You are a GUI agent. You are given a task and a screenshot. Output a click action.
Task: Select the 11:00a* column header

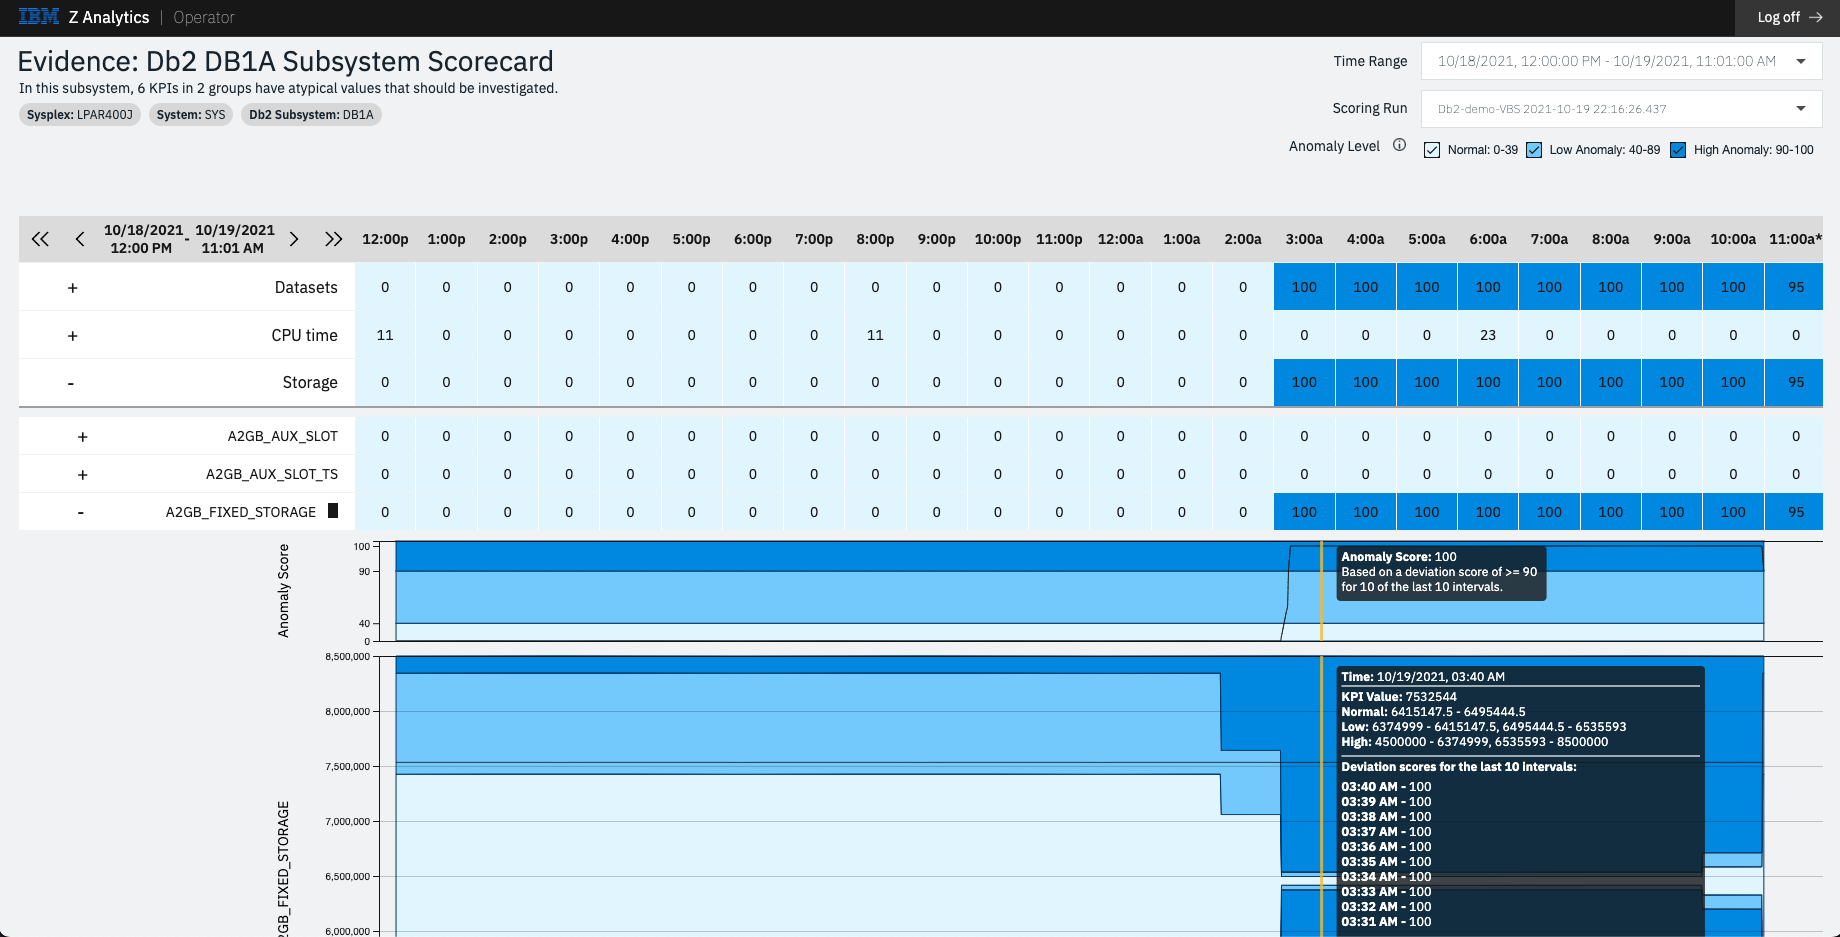(x=1796, y=239)
